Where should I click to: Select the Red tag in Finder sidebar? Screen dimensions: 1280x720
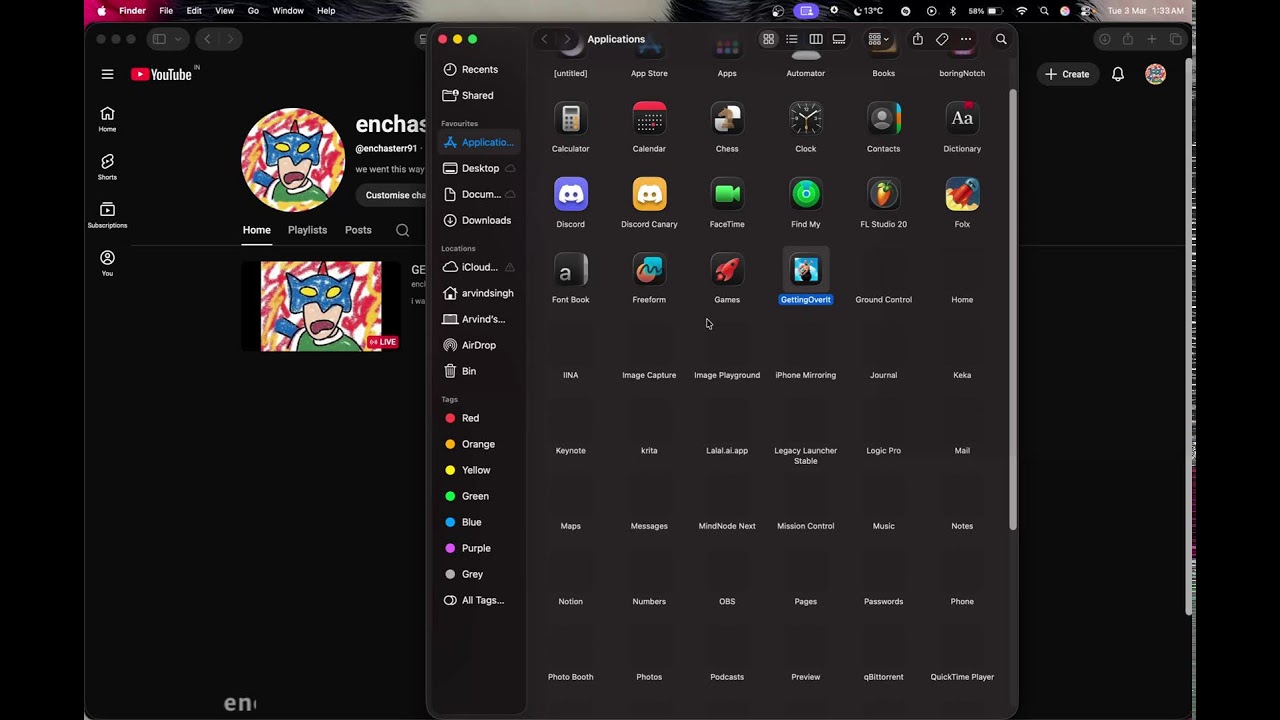tap(479, 418)
